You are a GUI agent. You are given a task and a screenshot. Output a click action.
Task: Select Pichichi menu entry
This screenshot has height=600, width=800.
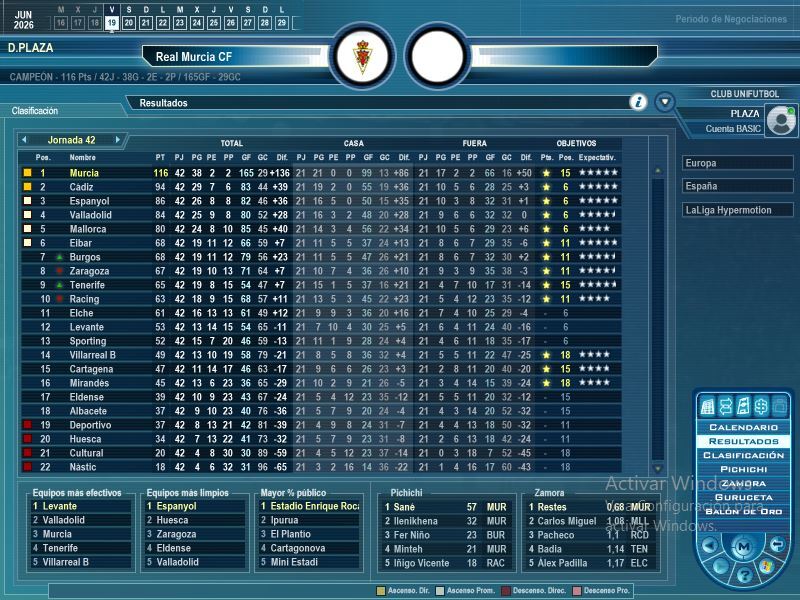[743, 469]
